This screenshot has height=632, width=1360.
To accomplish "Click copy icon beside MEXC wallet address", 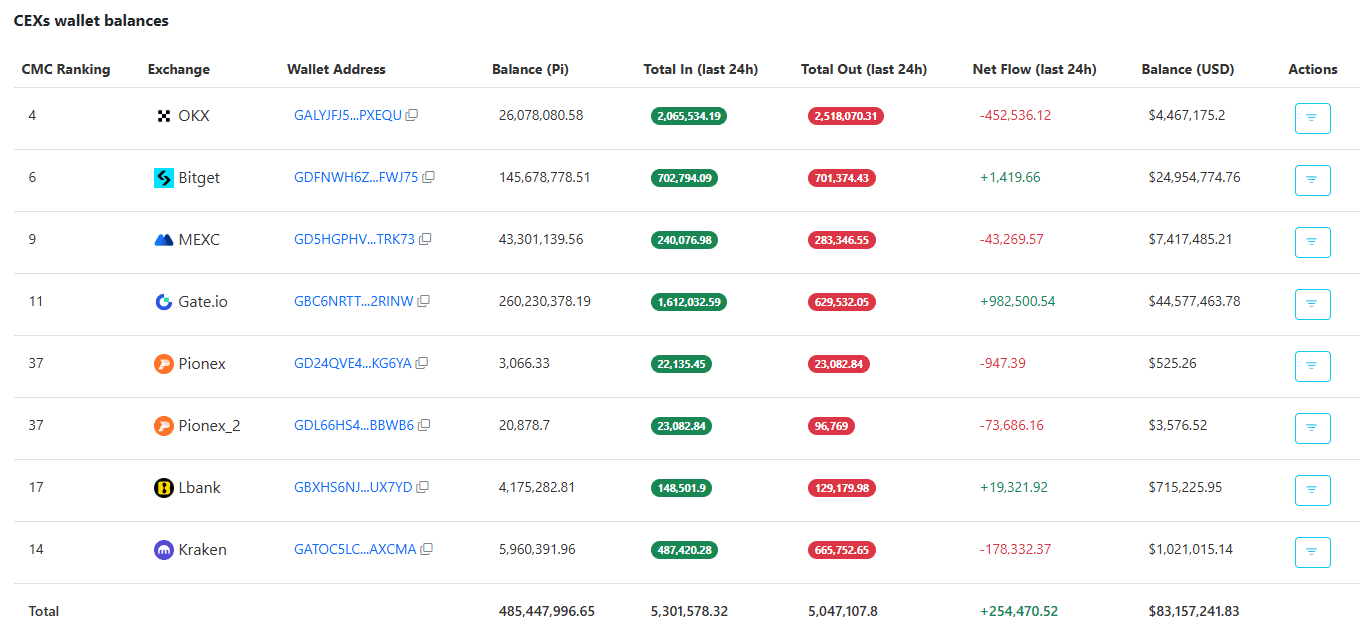I will pos(425,239).
